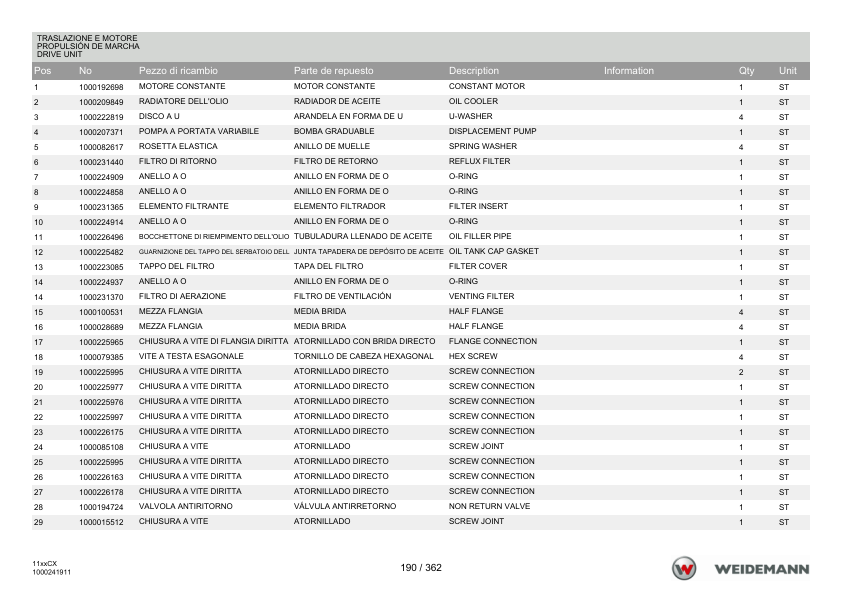Select part number 1000226178

[x=101, y=493]
